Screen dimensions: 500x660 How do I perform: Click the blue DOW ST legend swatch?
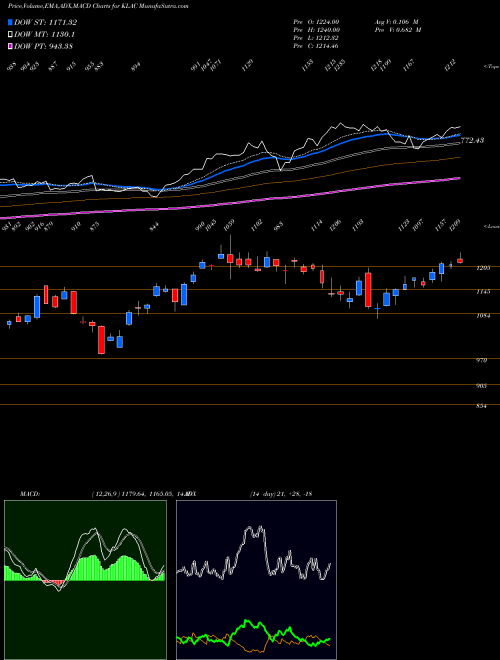pos(11,23)
